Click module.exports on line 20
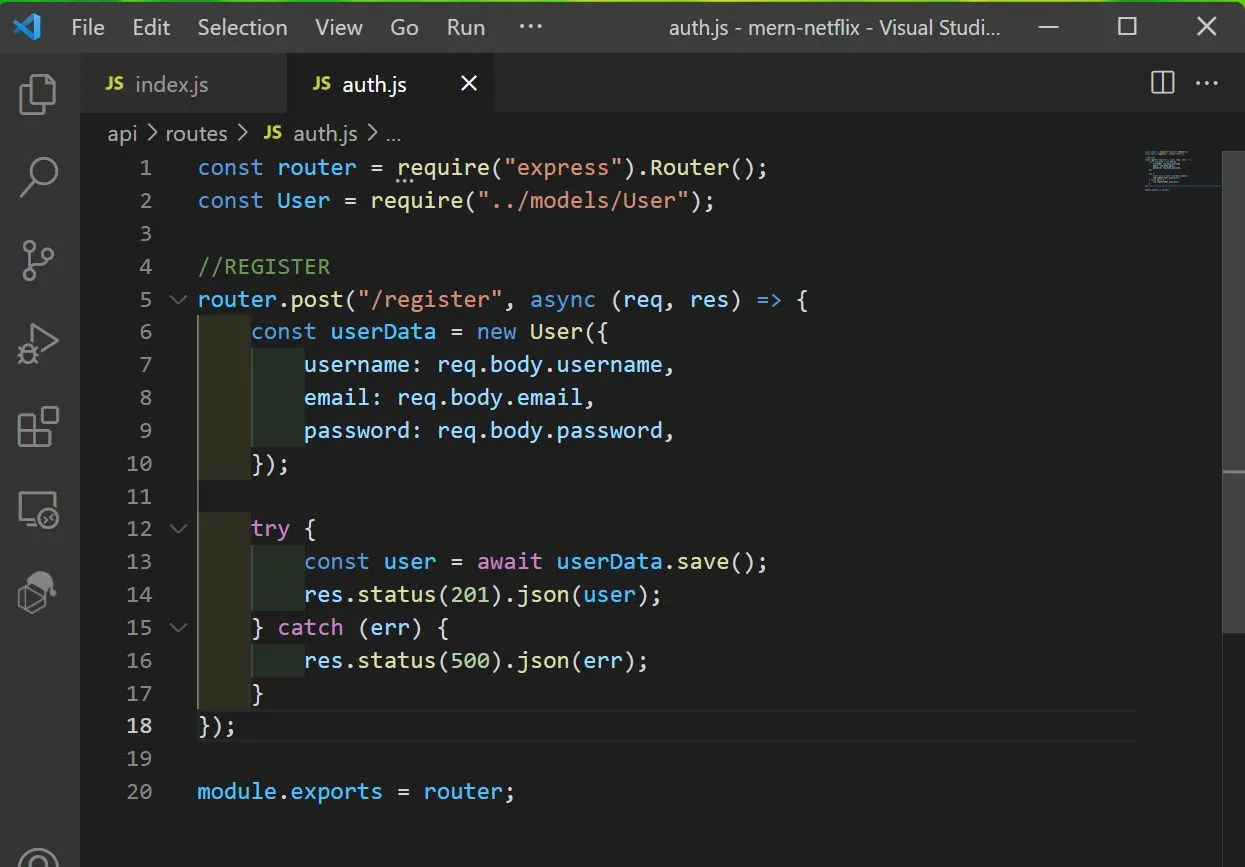1245x867 pixels. click(290, 792)
